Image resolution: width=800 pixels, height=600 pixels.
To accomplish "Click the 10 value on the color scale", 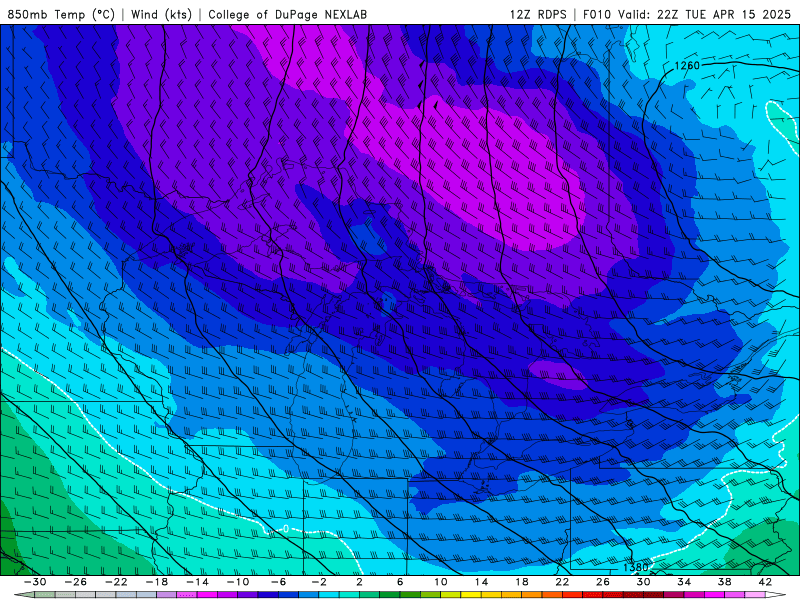I will (441, 582).
